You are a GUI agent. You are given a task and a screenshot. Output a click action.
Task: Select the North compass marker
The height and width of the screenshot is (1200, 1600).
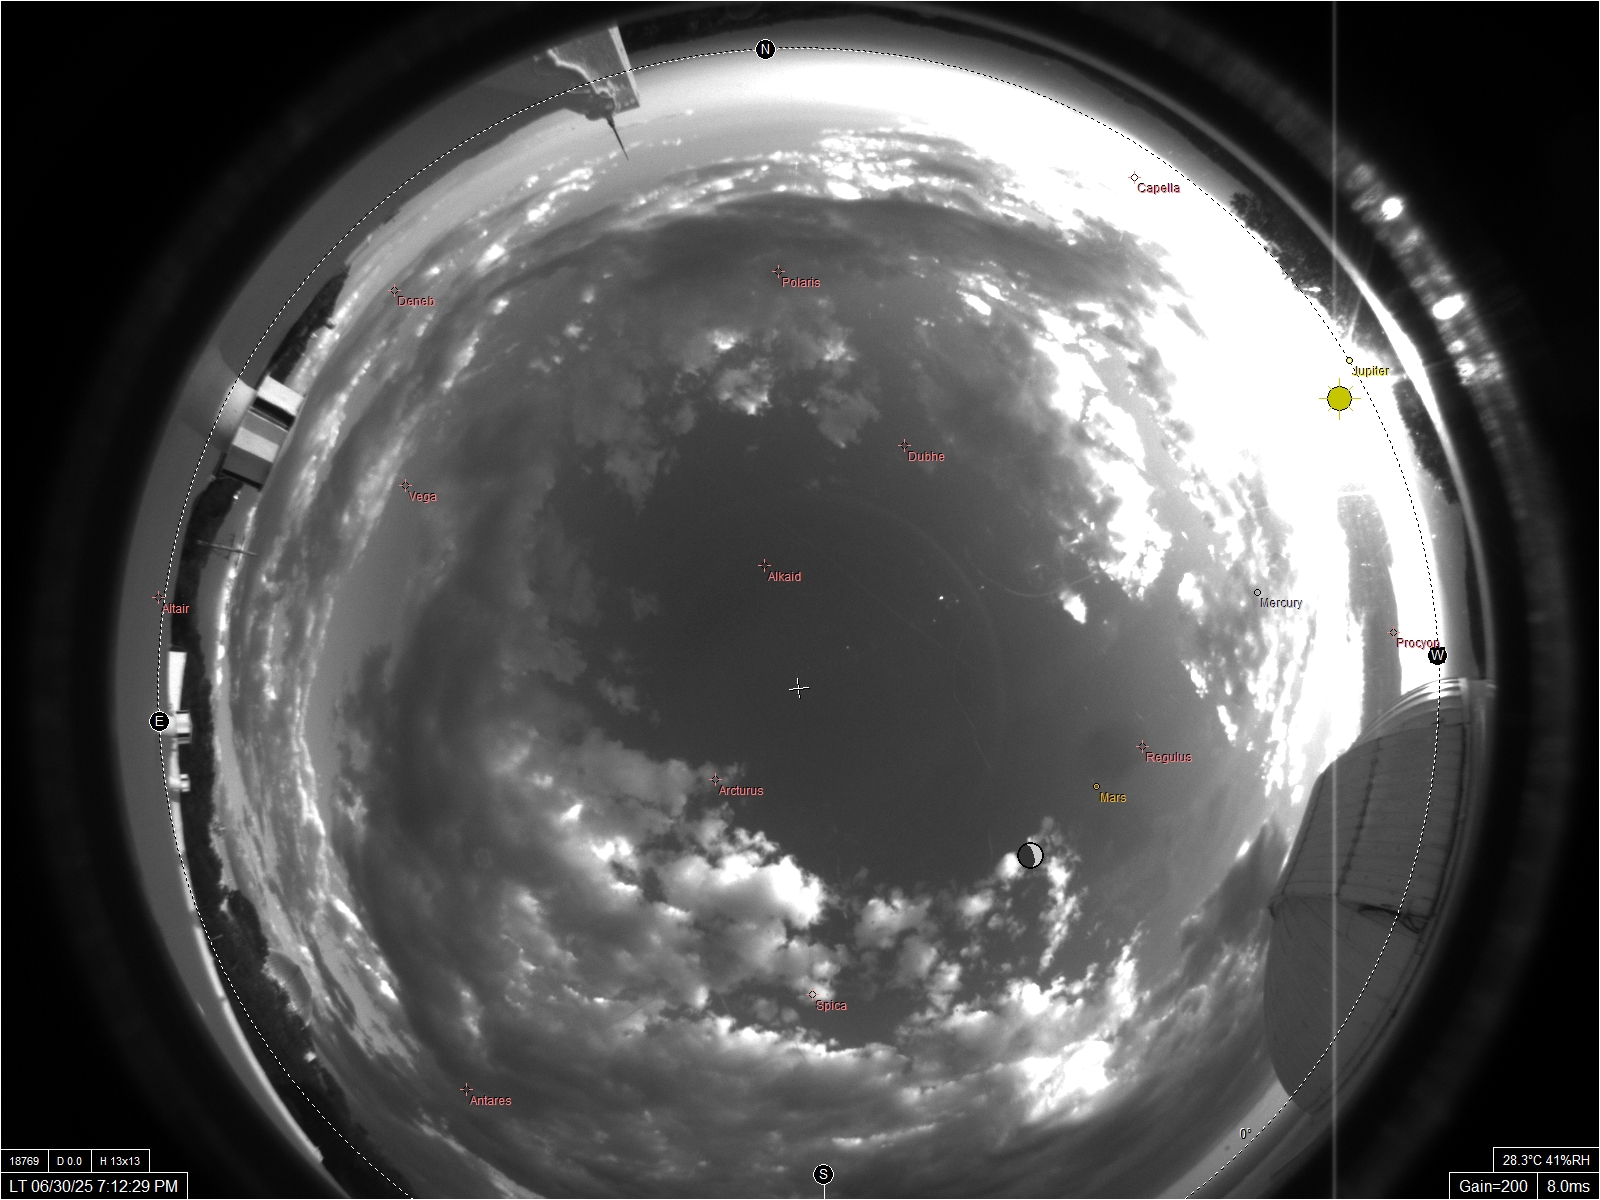[x=765, y=49]
